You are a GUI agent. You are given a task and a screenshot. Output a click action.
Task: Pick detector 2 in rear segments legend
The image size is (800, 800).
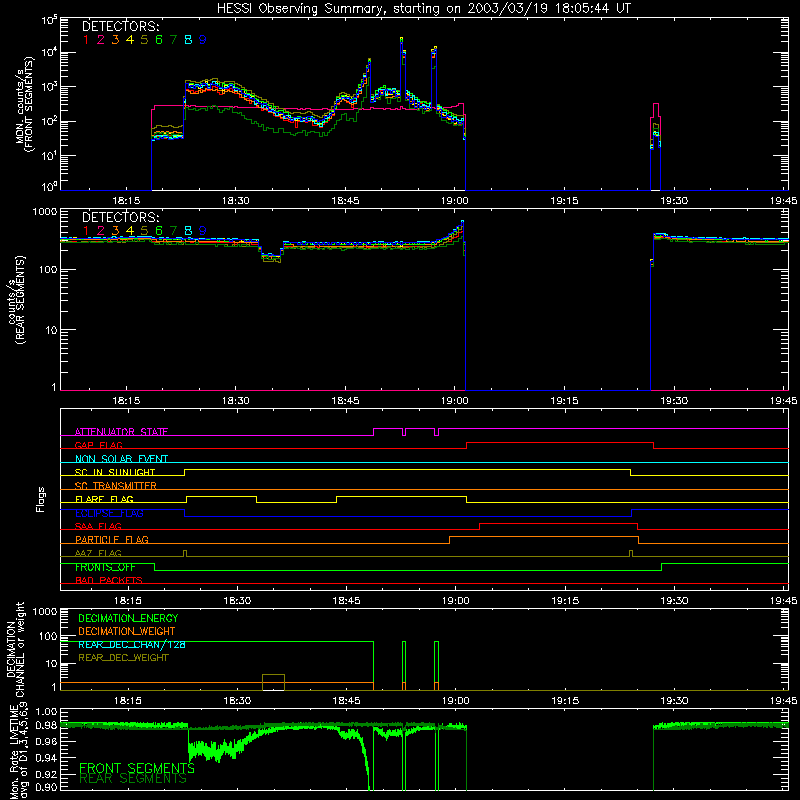pos(101,231)
